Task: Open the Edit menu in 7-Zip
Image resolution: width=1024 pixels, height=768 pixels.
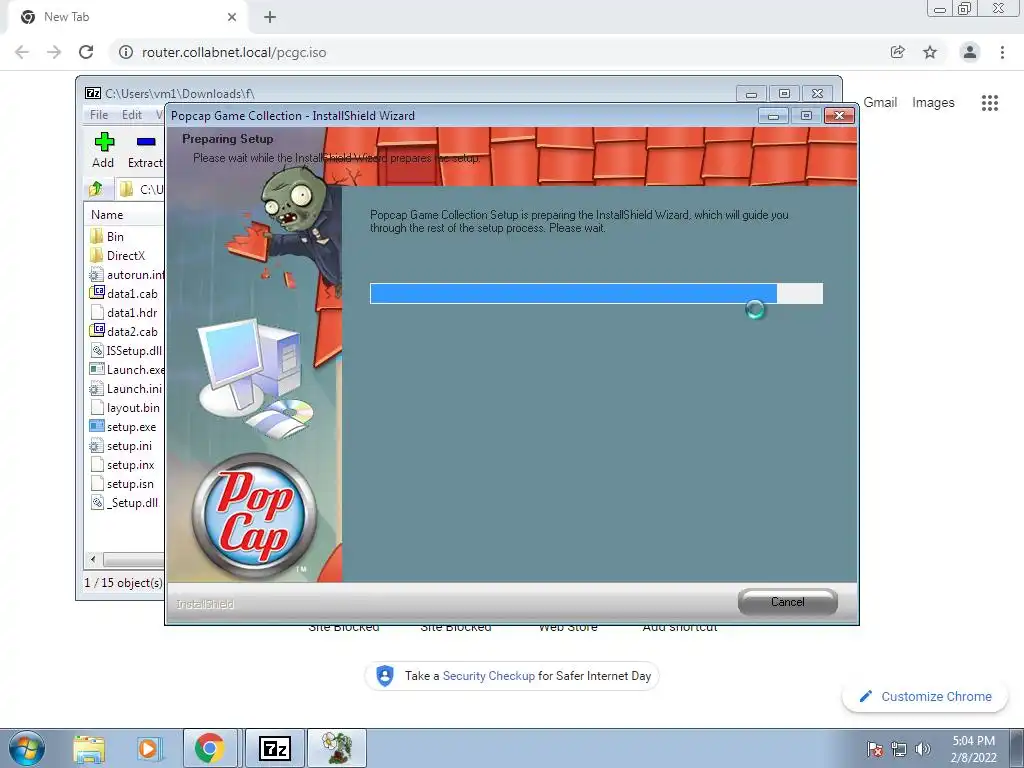Action: click(x=131, y=115)
